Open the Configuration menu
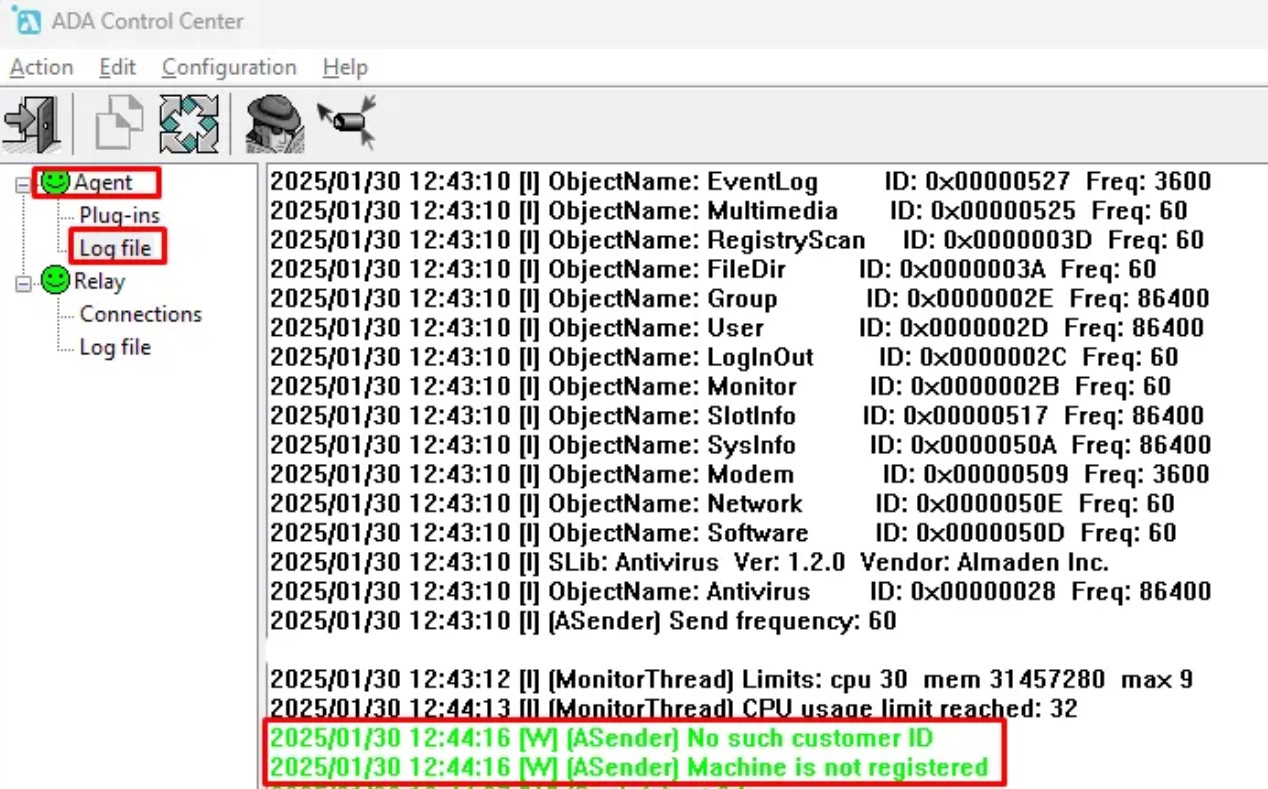 click(x=228, y=67)
